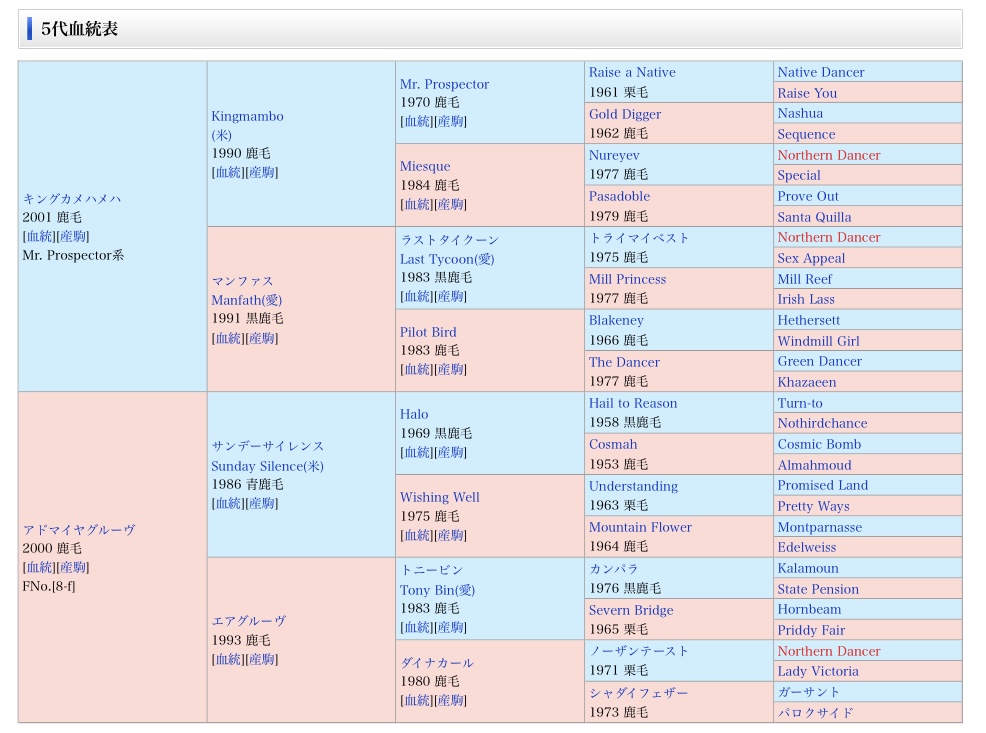Click the Kingmambo horse name link

tap(247, 116)
